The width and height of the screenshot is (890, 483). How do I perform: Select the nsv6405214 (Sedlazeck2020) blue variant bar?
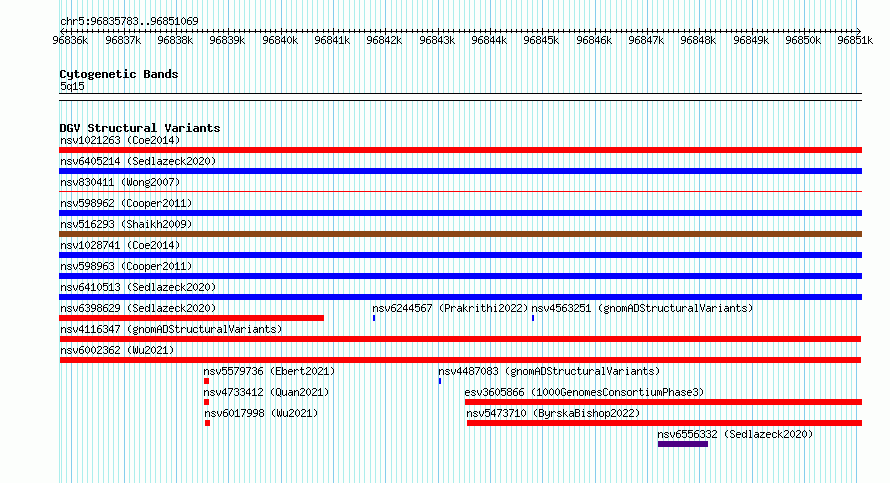click(x=460, y=171)
